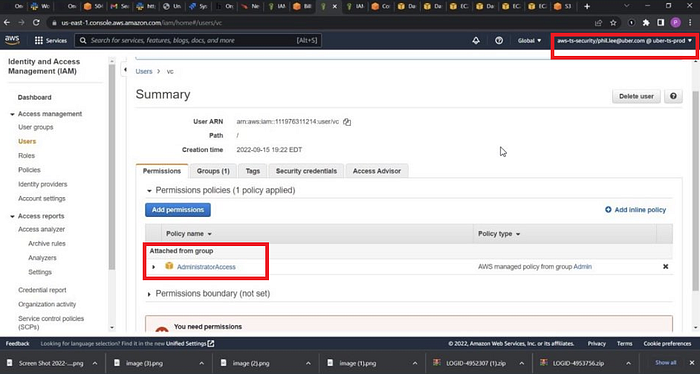This screenshot has height=374, width=700.
Task: Focus the AWS services search box
Action: tap(198, 41)
